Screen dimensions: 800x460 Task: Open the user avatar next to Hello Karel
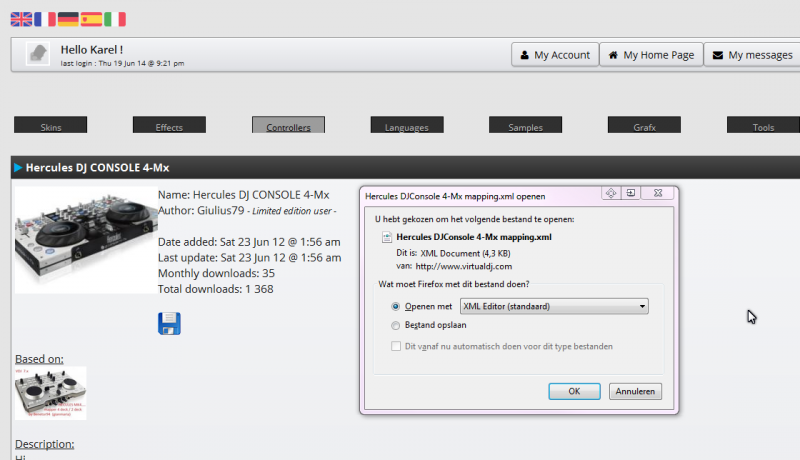click(38, 54)
